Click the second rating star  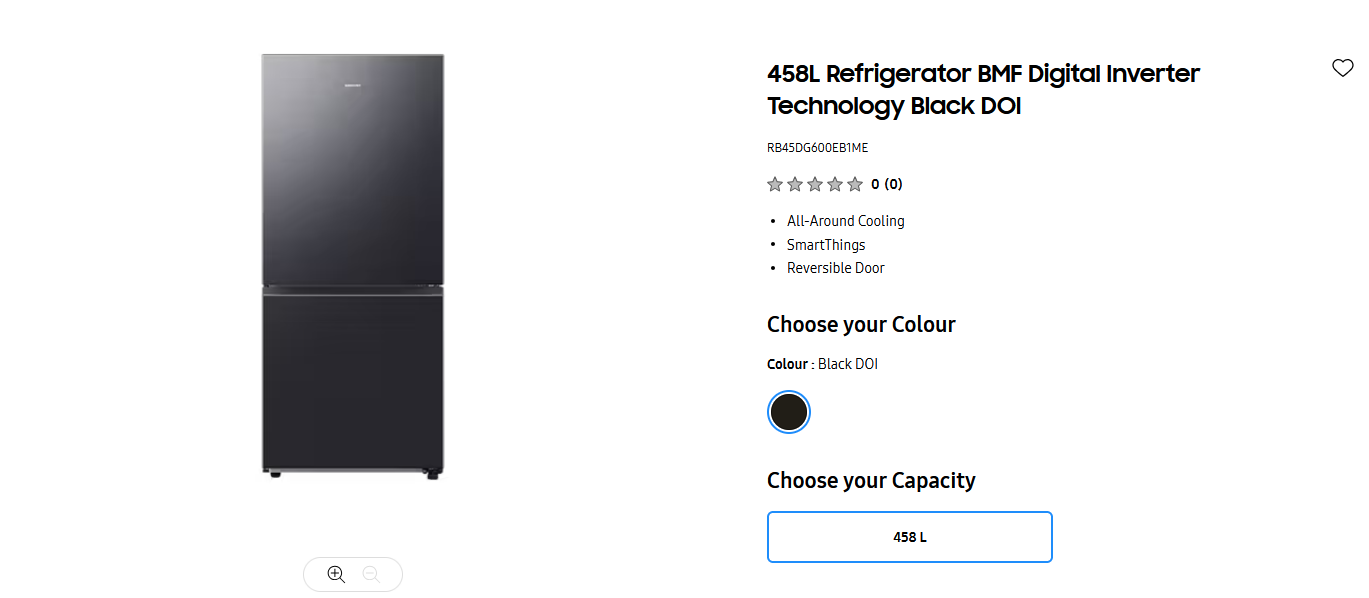795,184
